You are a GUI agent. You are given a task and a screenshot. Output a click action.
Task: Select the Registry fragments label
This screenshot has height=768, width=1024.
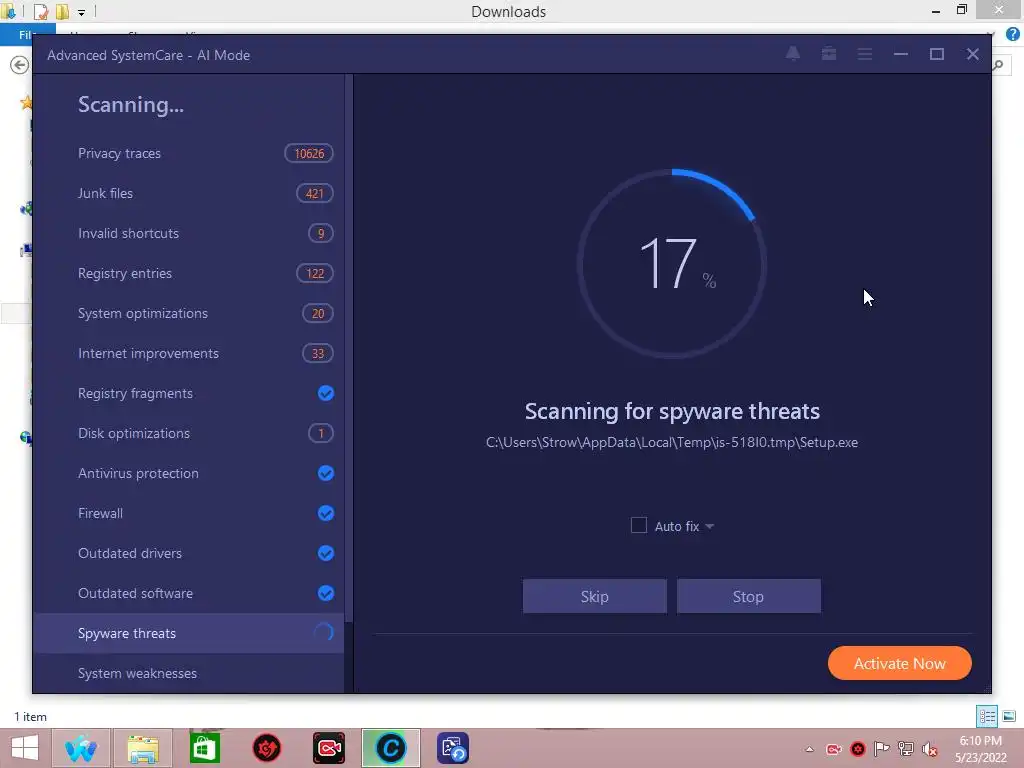click(135, 393)
